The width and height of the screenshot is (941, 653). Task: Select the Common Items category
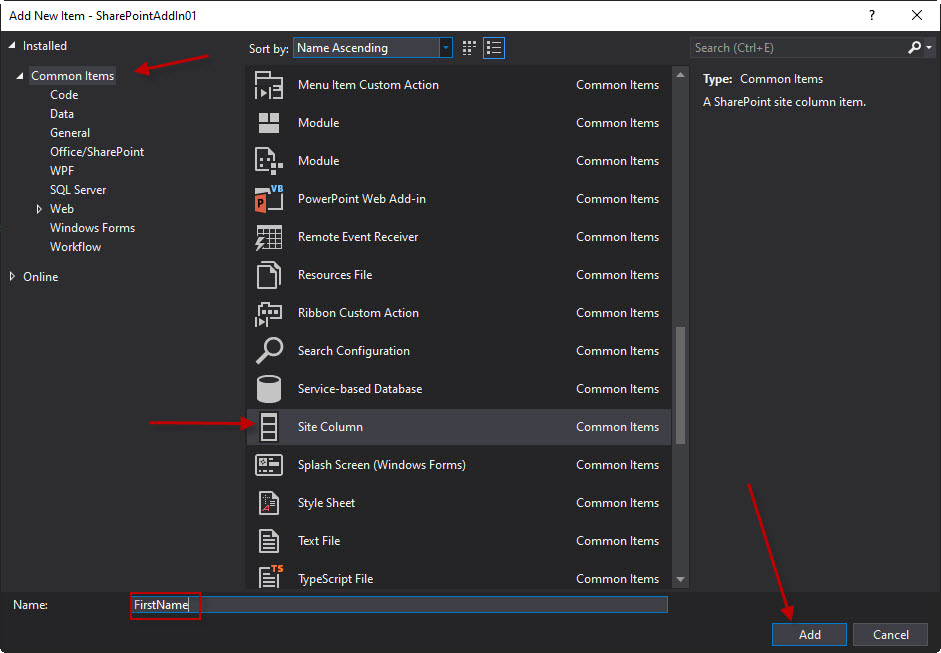(x=73, y=76)
